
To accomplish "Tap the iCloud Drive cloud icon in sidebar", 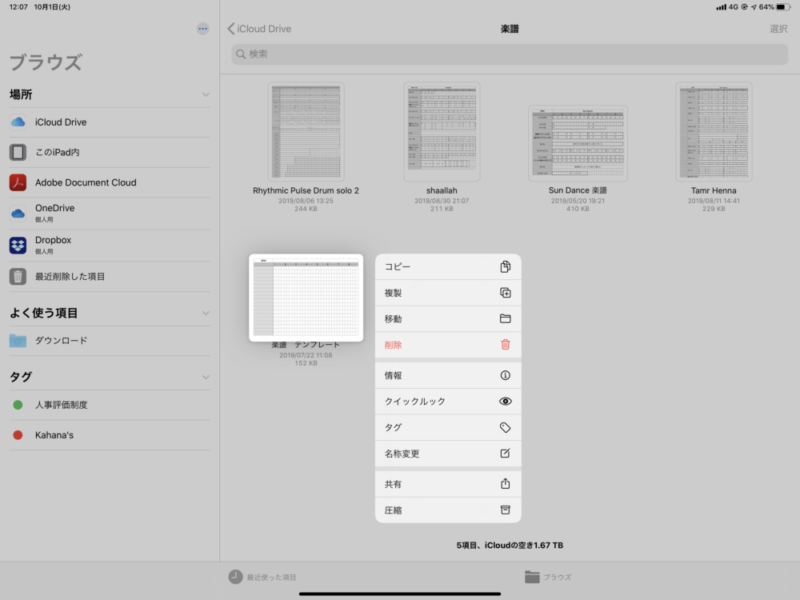I will [18, 122].
